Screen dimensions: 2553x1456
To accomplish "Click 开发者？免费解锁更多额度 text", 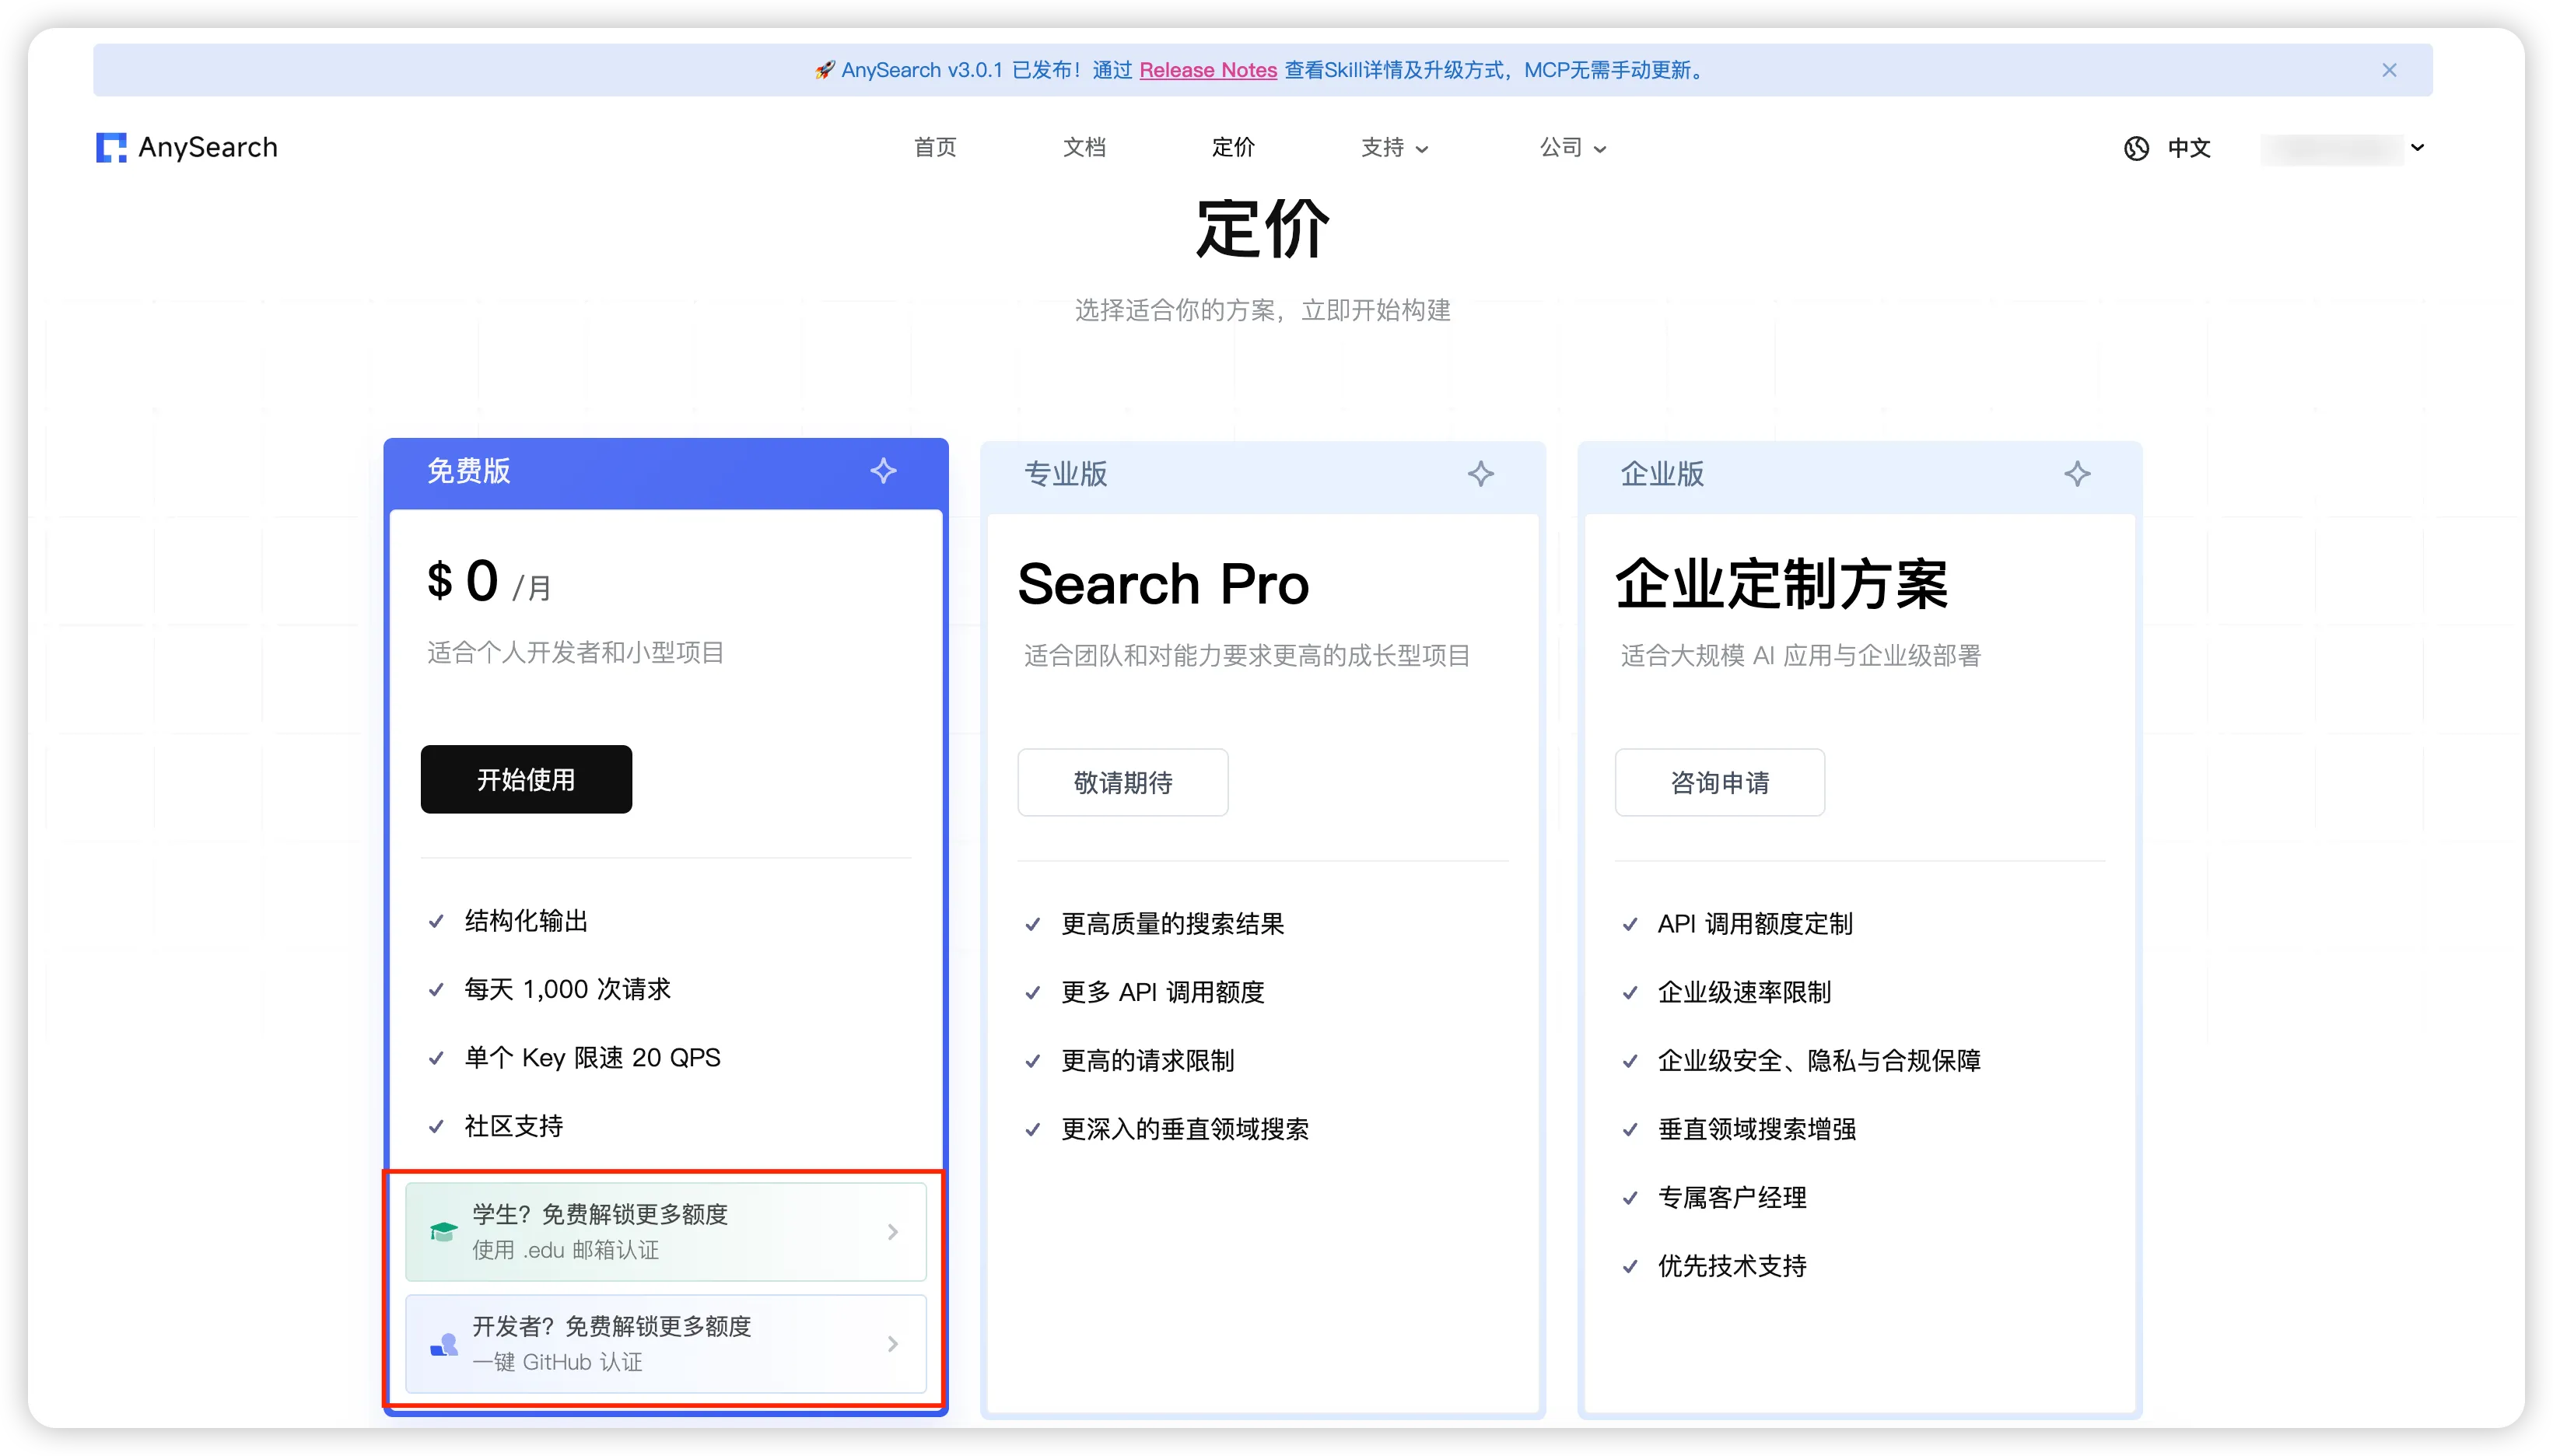I will coord(612,1326).
